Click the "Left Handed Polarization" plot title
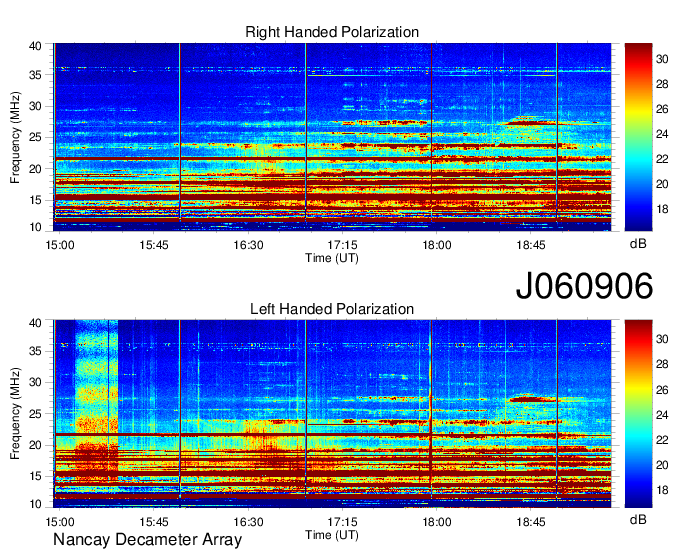The image size is (680, 552). tap(332, 309)
